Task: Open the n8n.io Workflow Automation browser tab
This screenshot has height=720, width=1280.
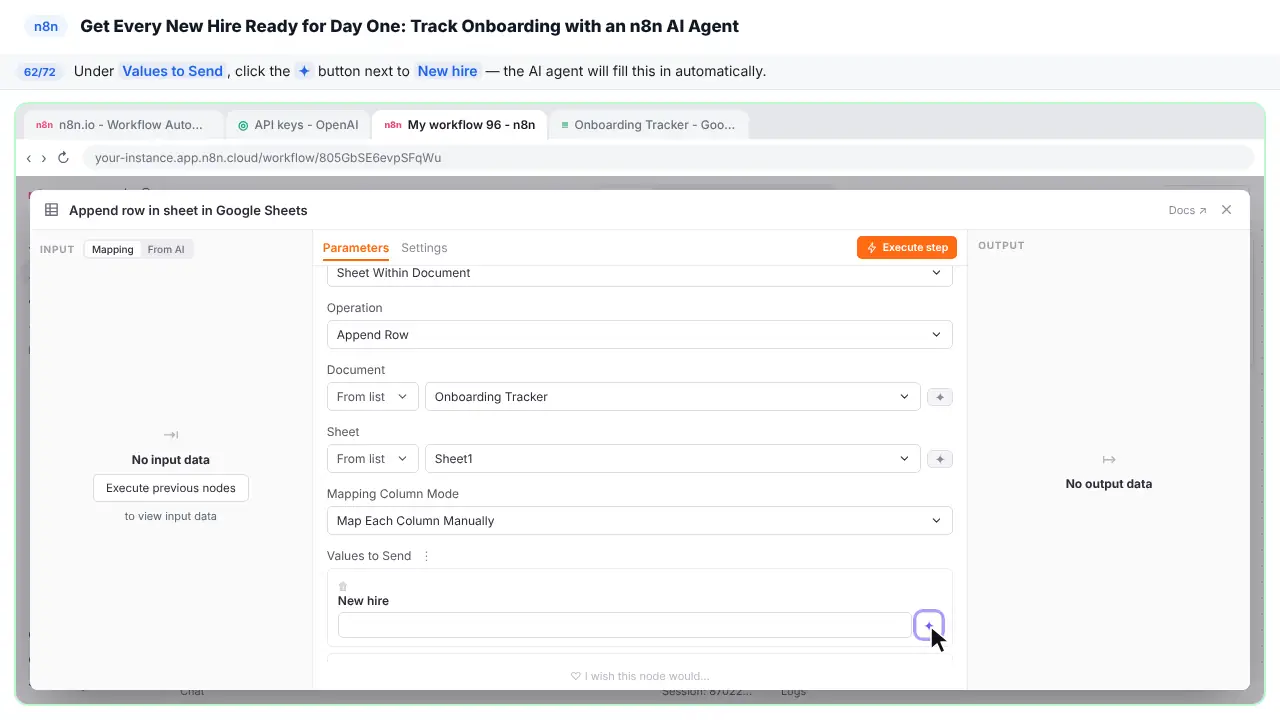Action: point(124,125)
